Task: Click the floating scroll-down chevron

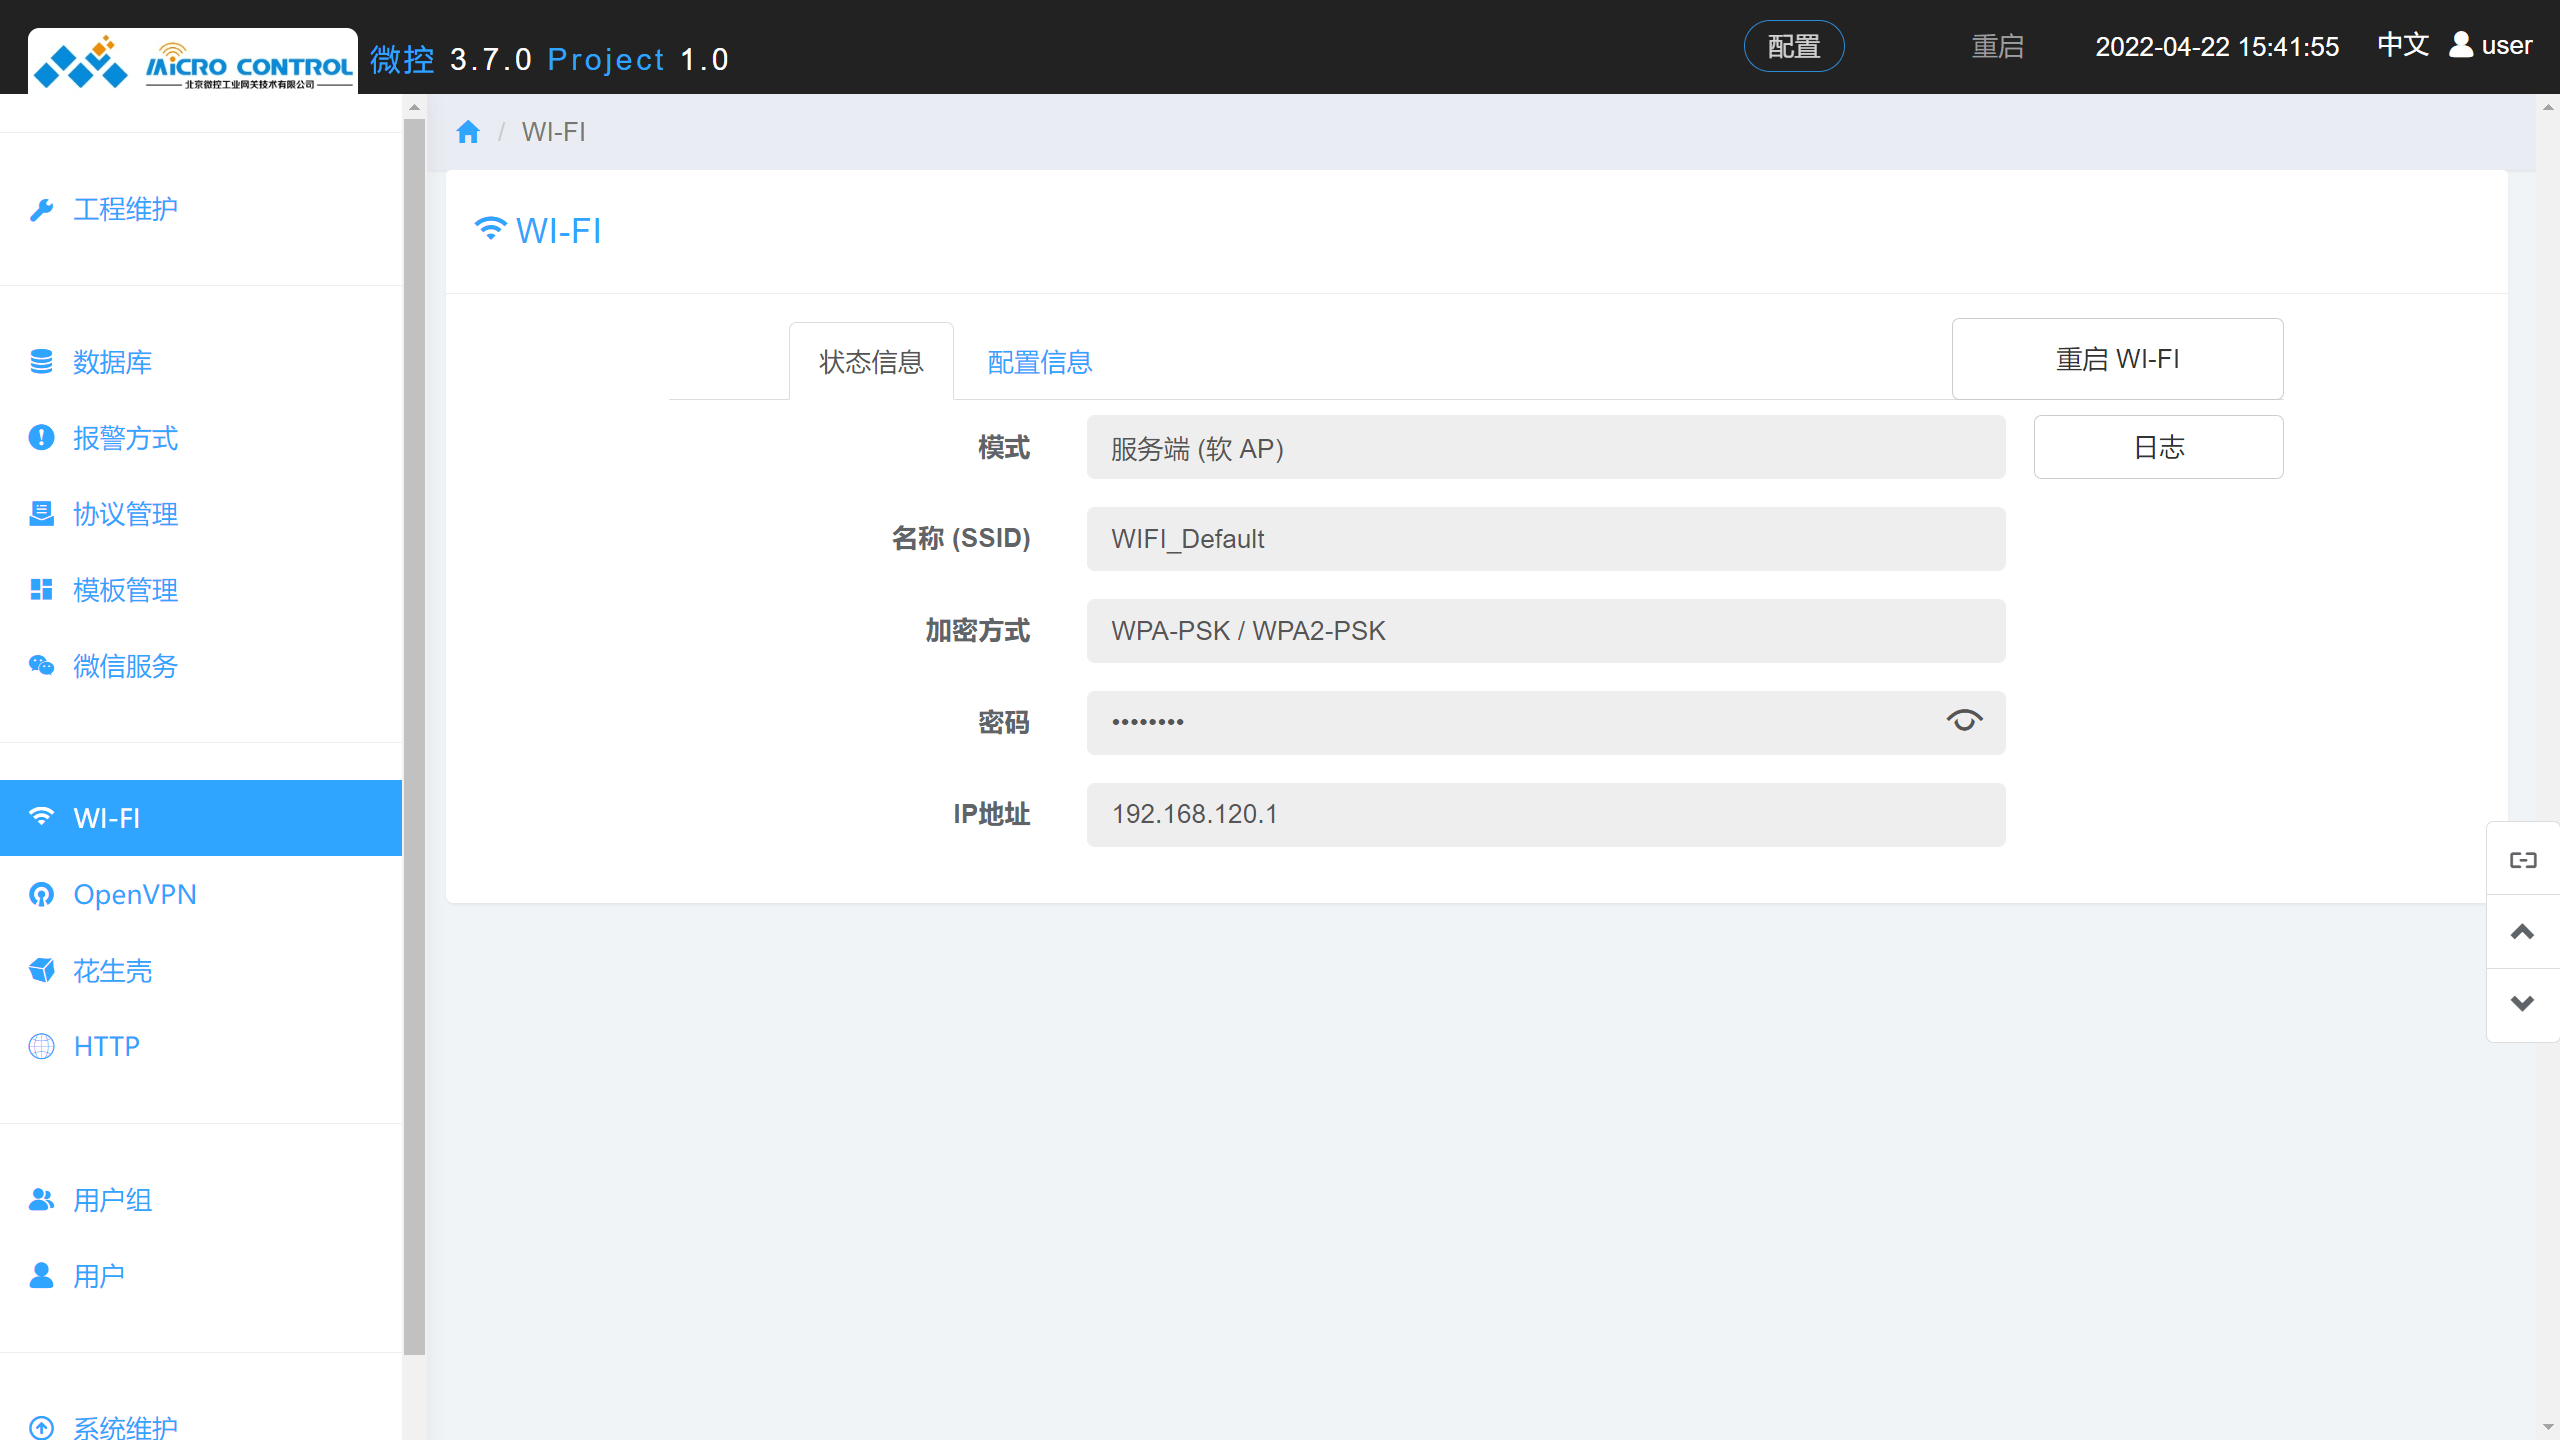Action: [x=2522, y=1004]
